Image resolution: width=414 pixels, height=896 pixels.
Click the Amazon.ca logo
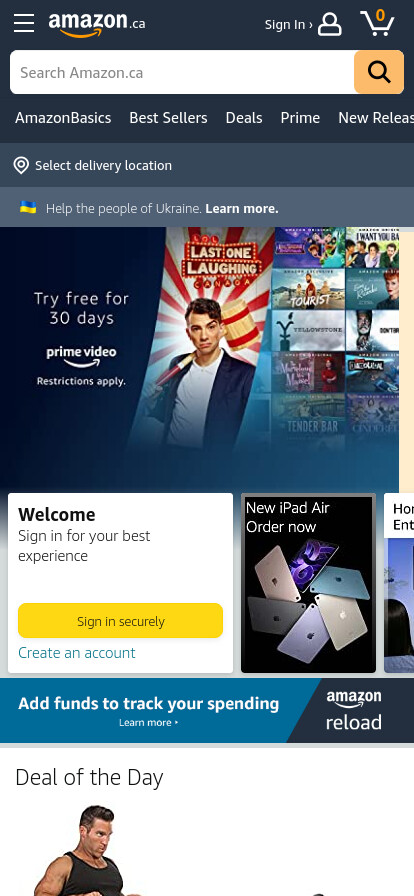tap(97, 24)
